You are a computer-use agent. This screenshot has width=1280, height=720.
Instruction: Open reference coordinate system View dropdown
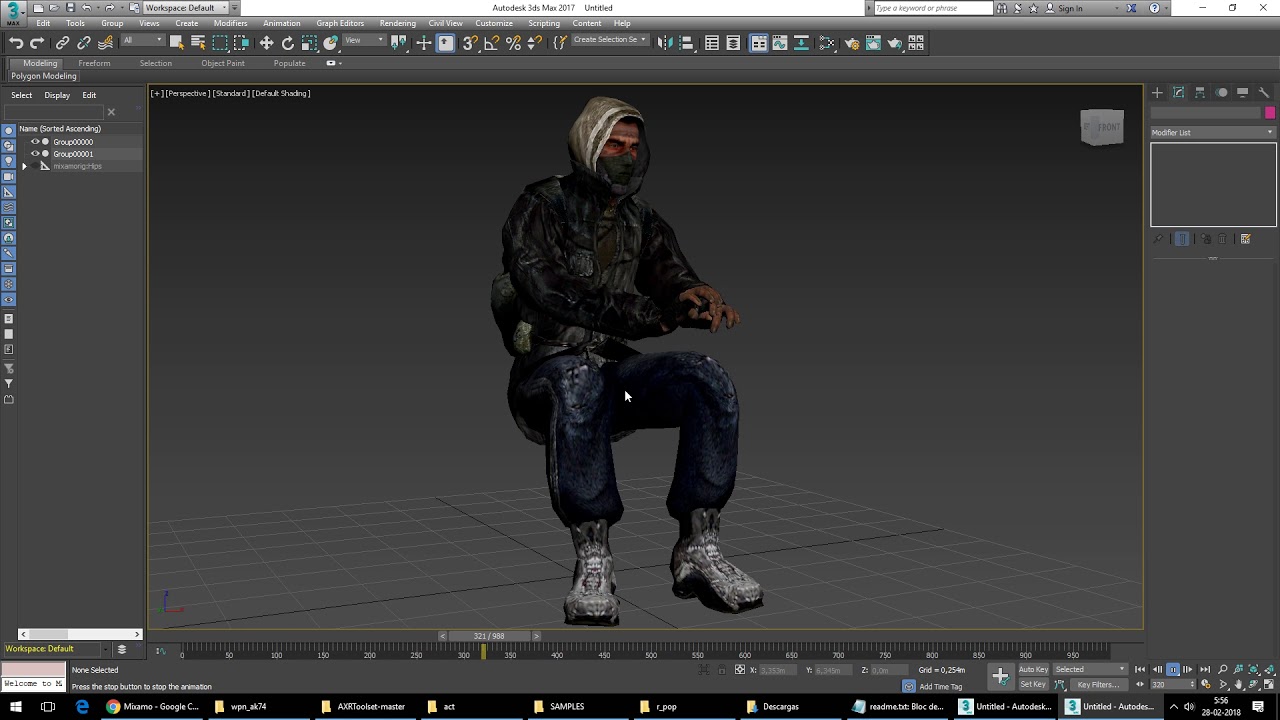(x=364, y=41)
